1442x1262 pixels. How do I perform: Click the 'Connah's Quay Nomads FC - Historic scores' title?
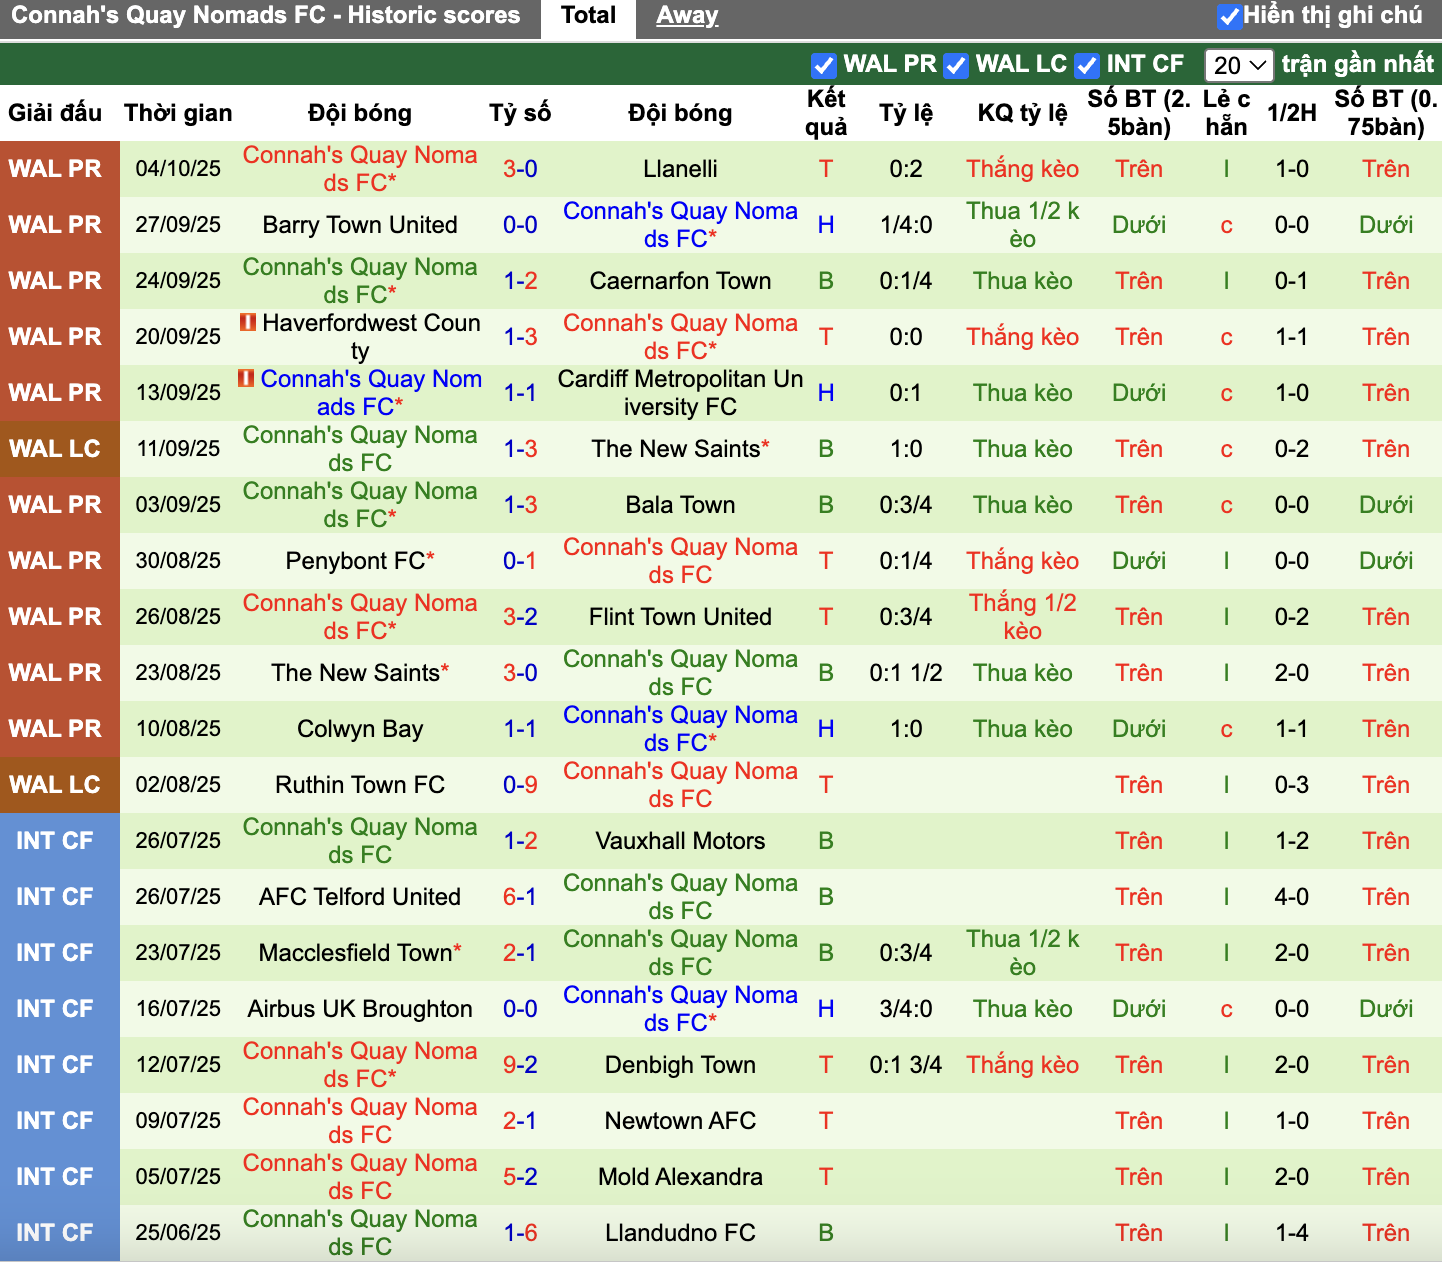click(x=265, y=16)
